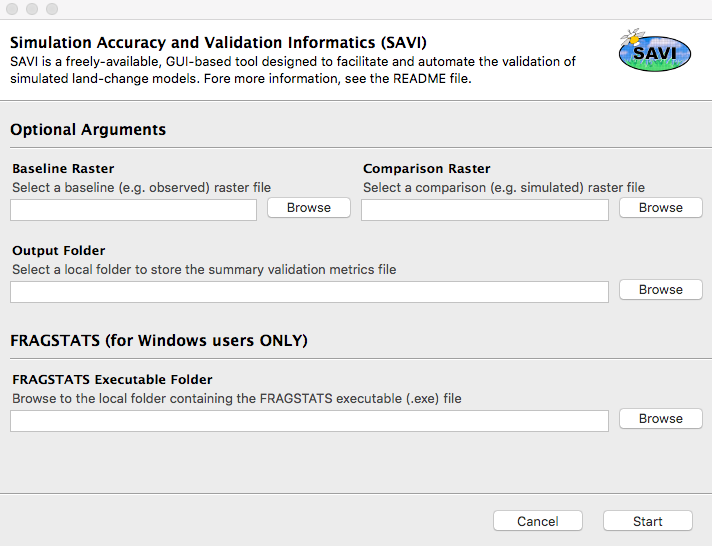Click the 'Simulation Accuracy and Validation Informatics (SAVI)' title
The width and height of the screenshot is (712, 546).
point(218,42)
